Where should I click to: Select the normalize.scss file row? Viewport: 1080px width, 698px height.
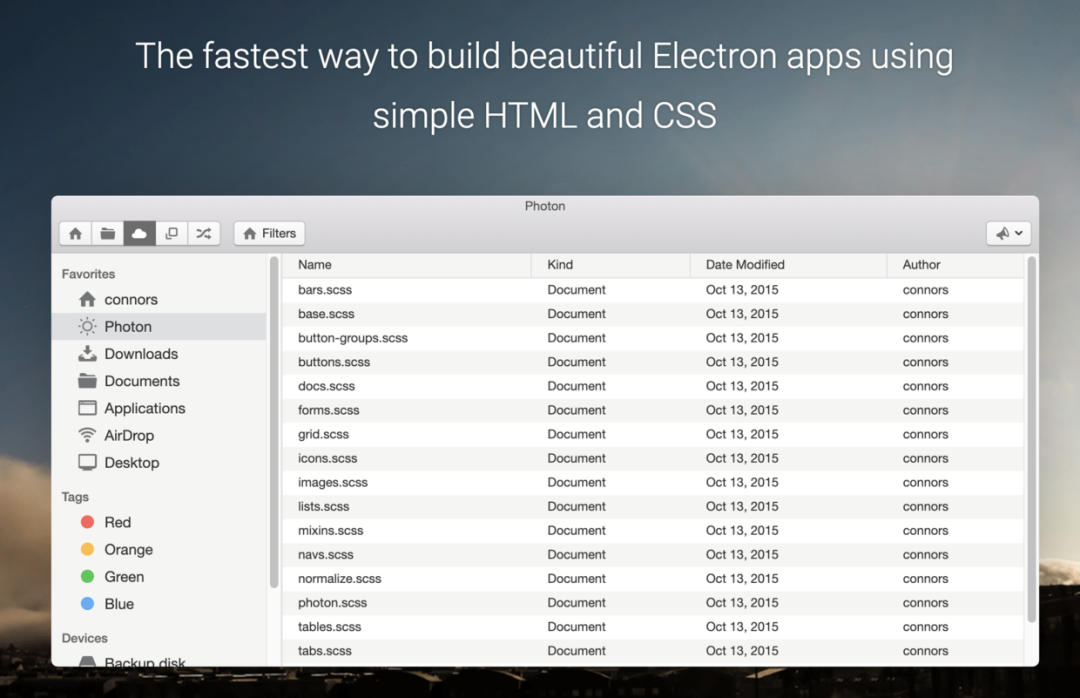click(x=652, y=579)
